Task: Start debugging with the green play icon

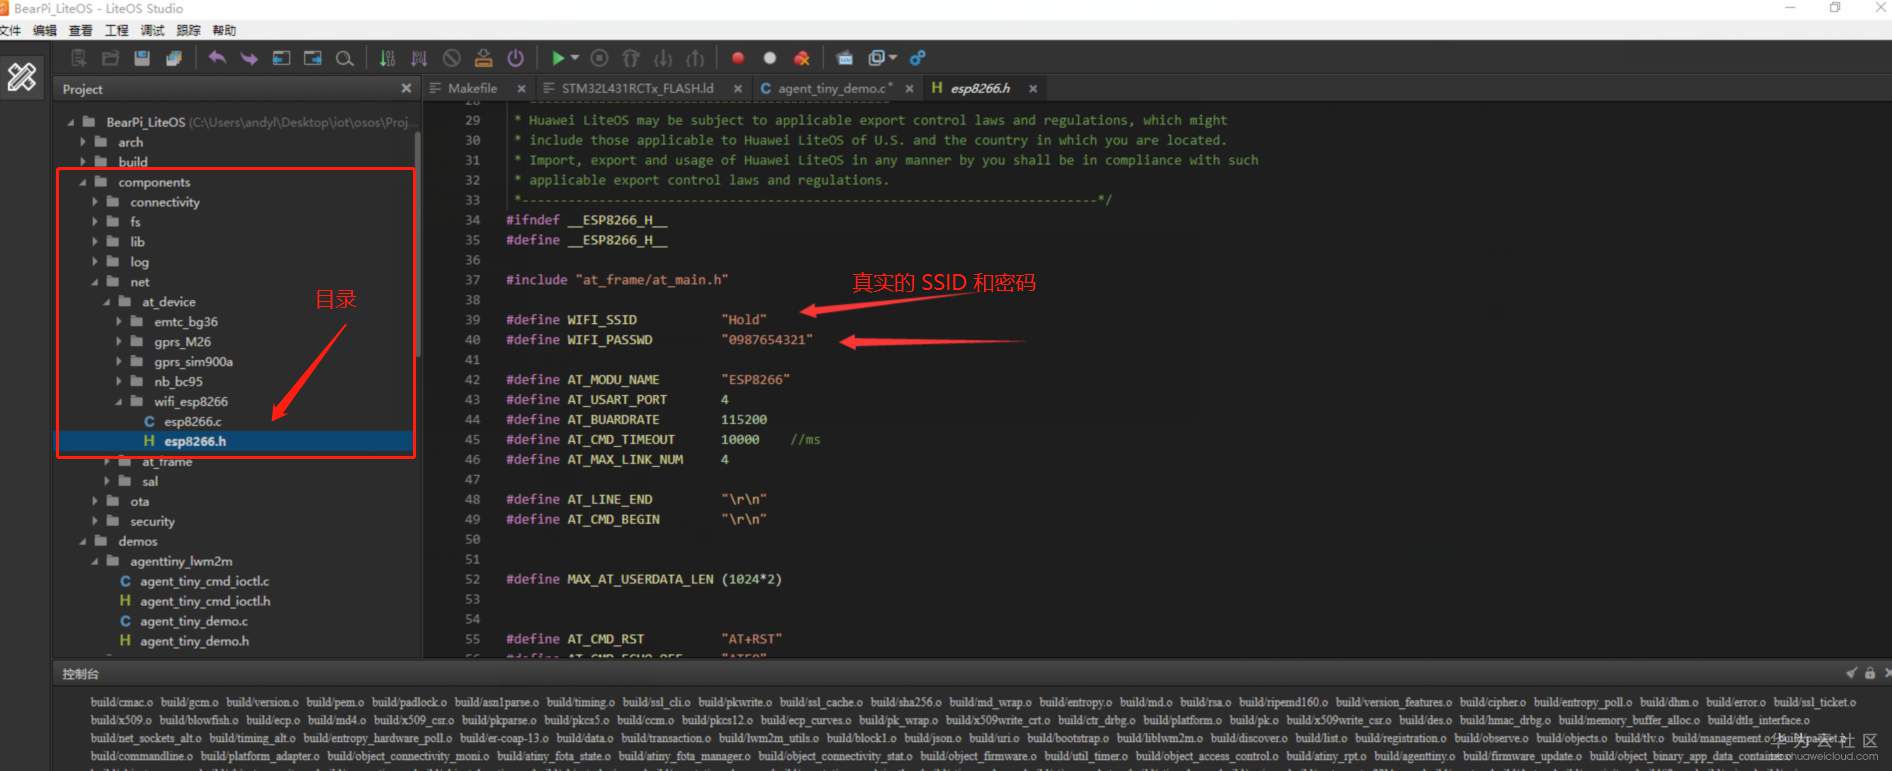Action: [x=558, y=58]
